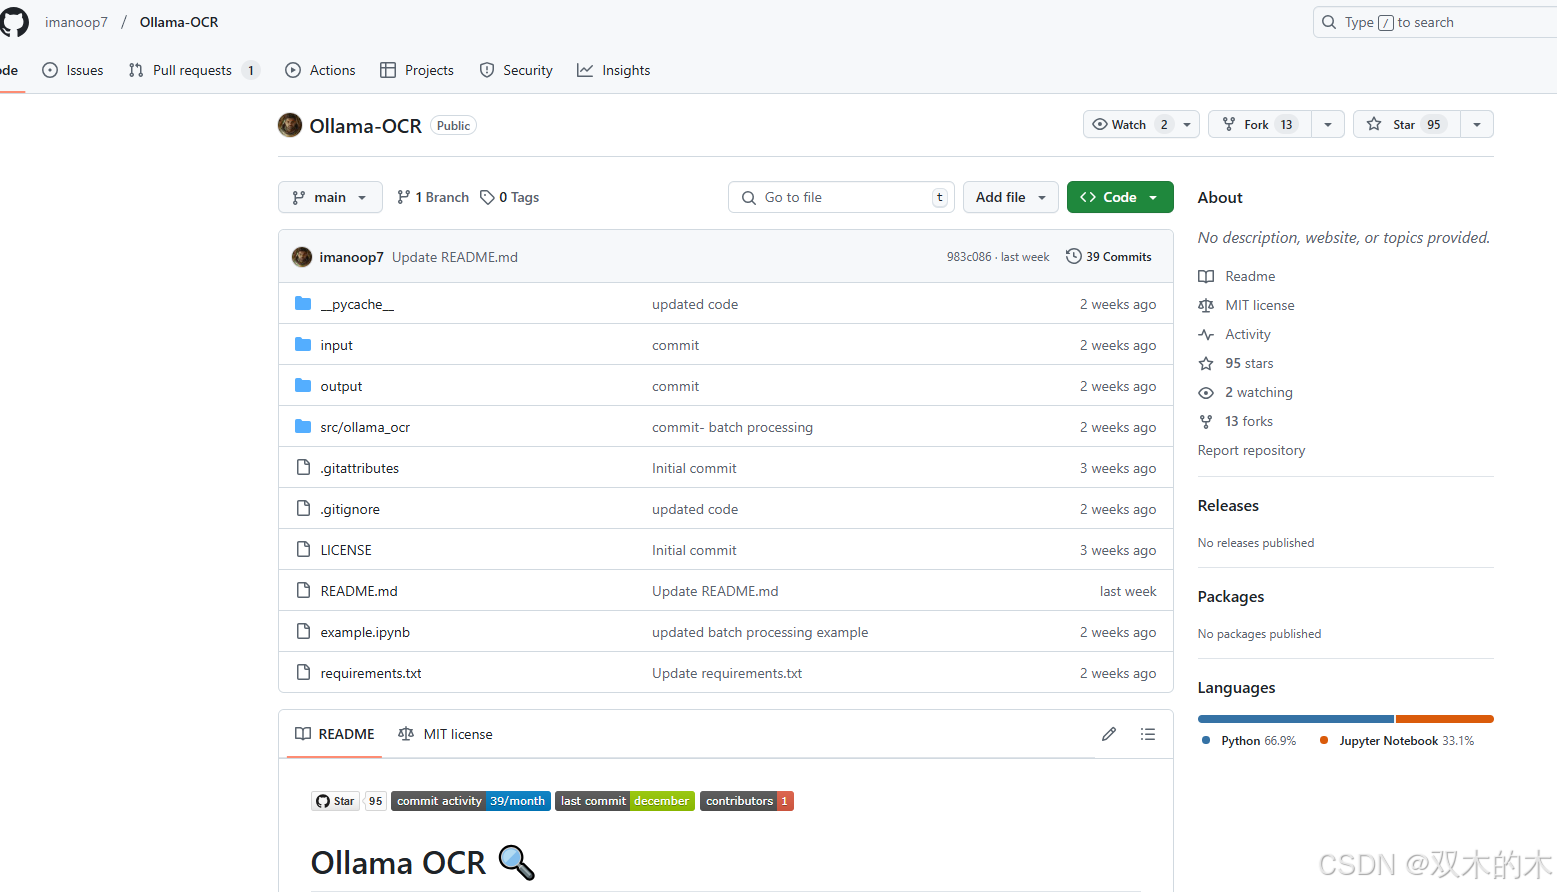This screenshot has height=892, width=1557.
Task: Click the book icon beside Readme in About
Action: click(x=1206, y=276)
